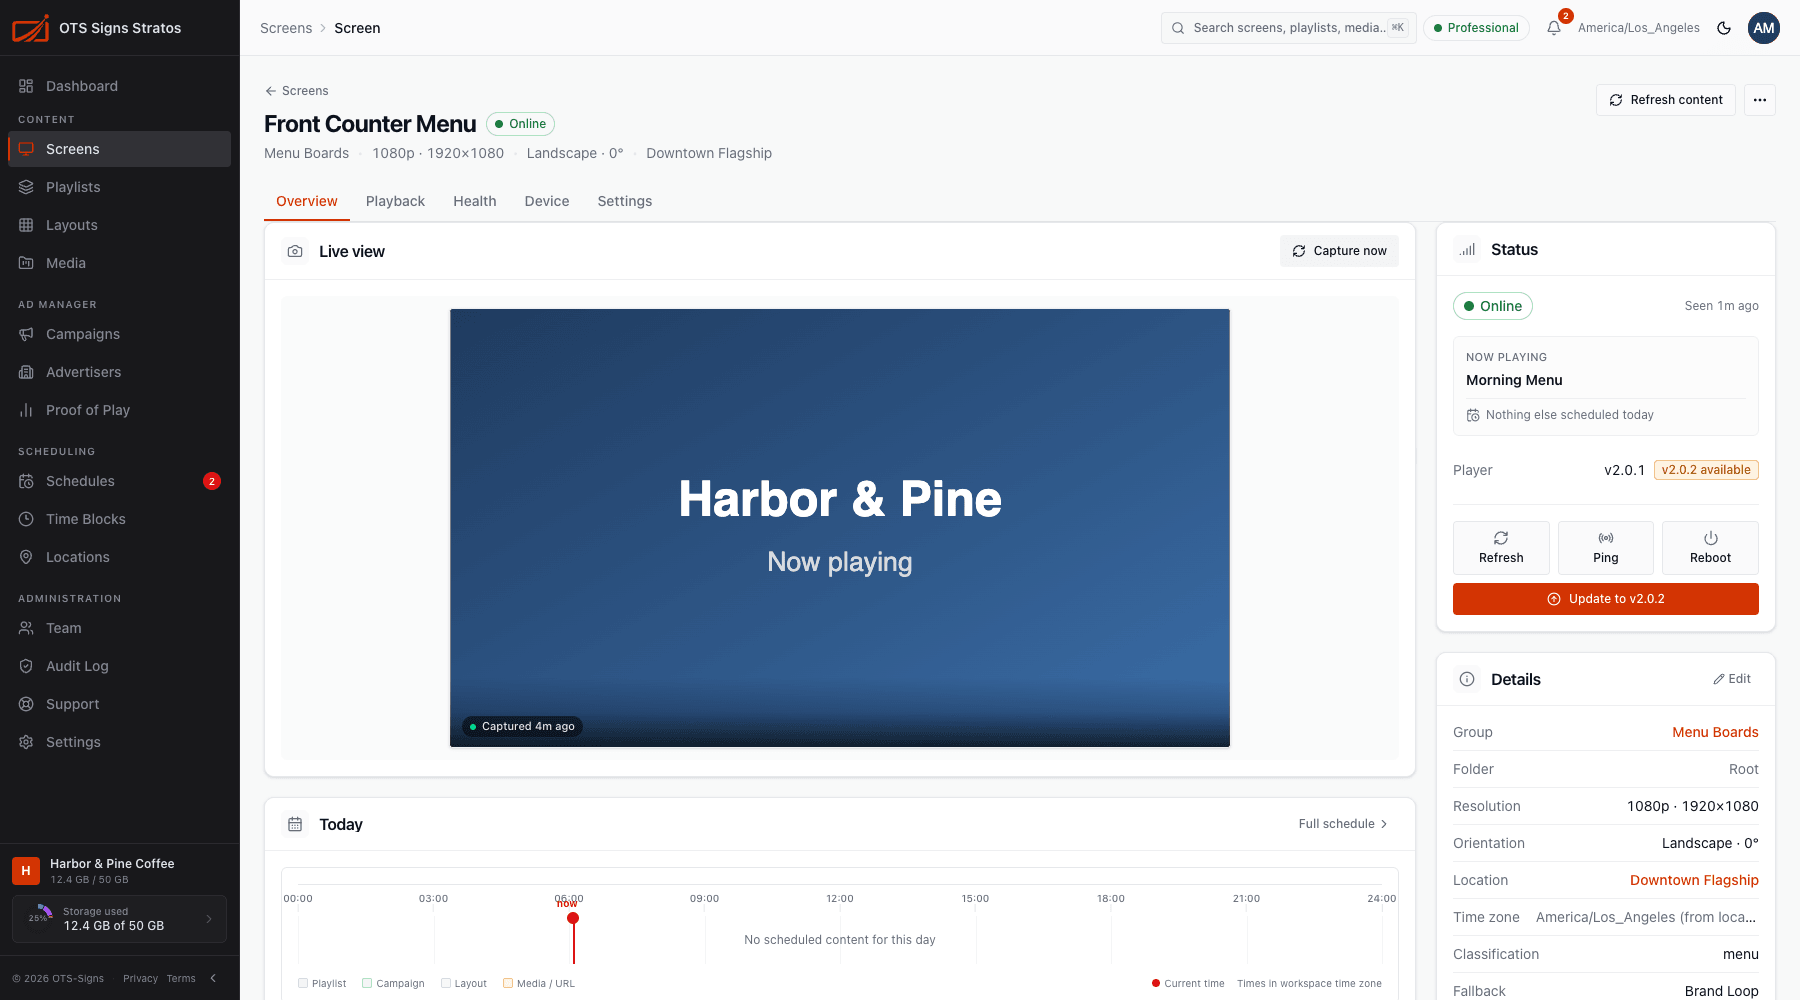Toggle the Layout legend checkbox
Image resolution: width=1800 pixels, height=1000 pixels.
[446, 983]
